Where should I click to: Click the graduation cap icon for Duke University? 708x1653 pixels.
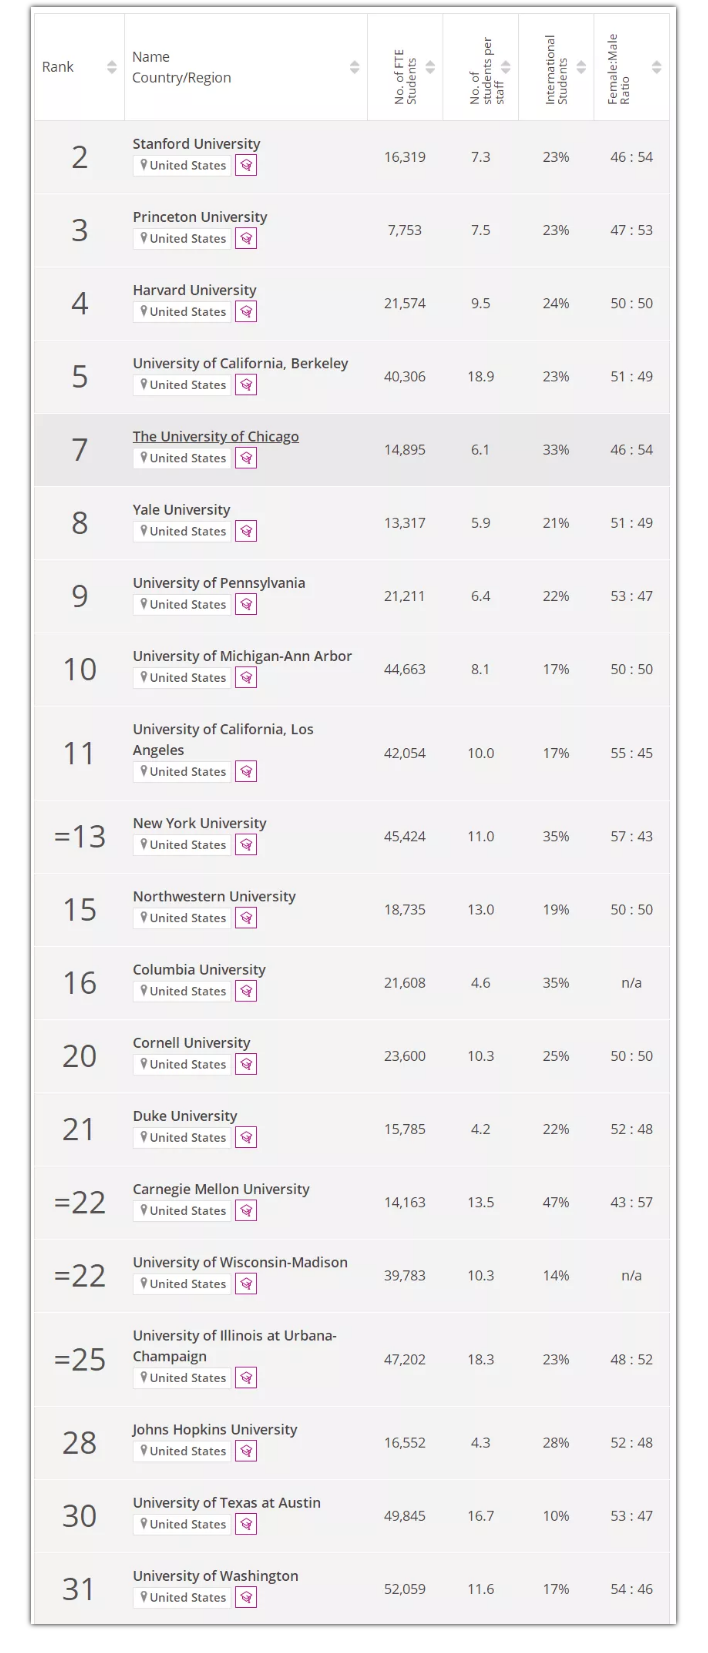246,1138
